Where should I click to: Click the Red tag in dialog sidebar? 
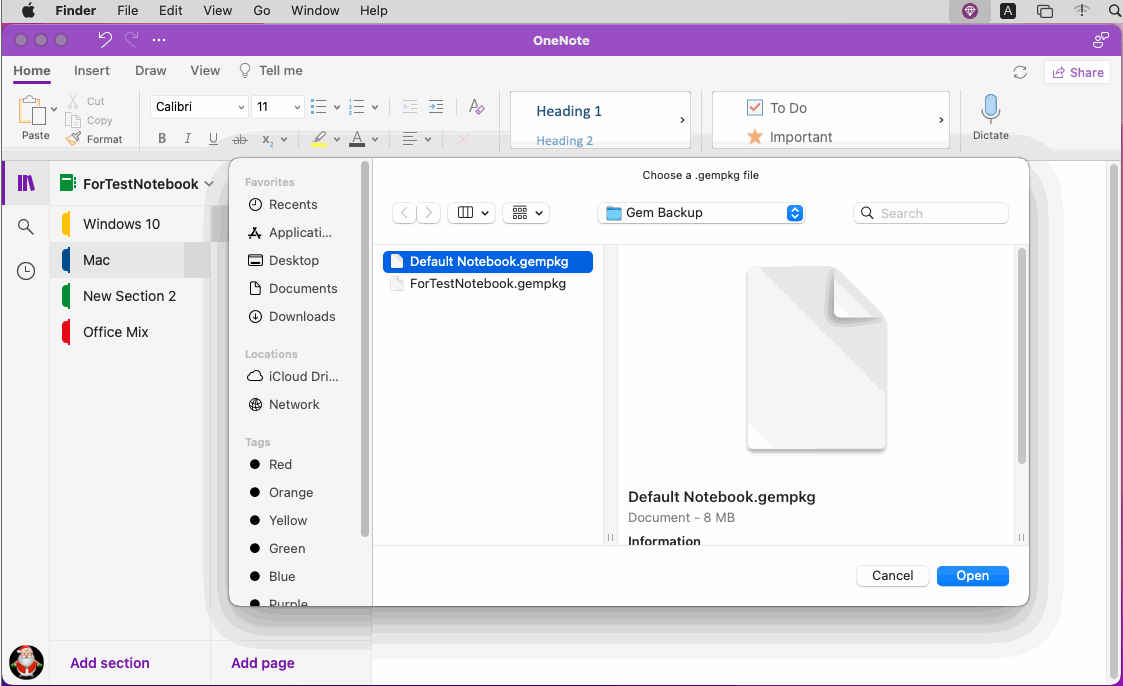pos(280,465)
